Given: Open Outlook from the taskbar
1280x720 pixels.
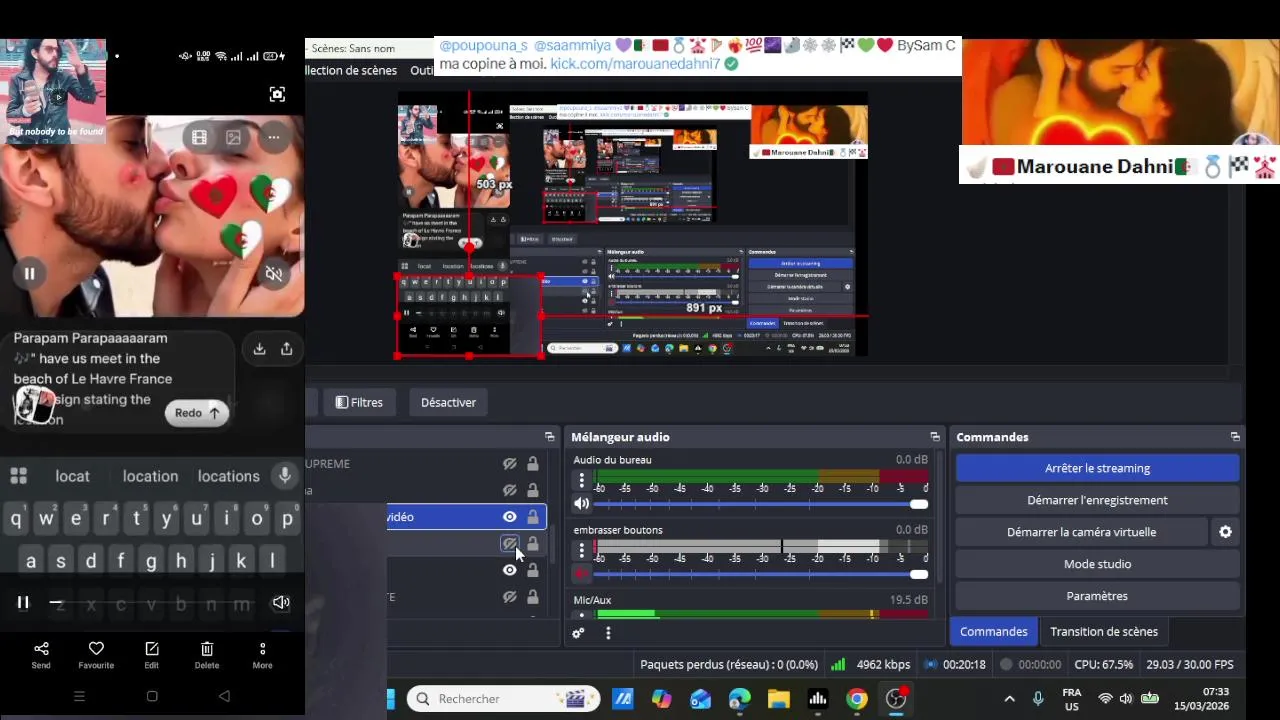Looking at the screenshot, I should tap(700, 699).
